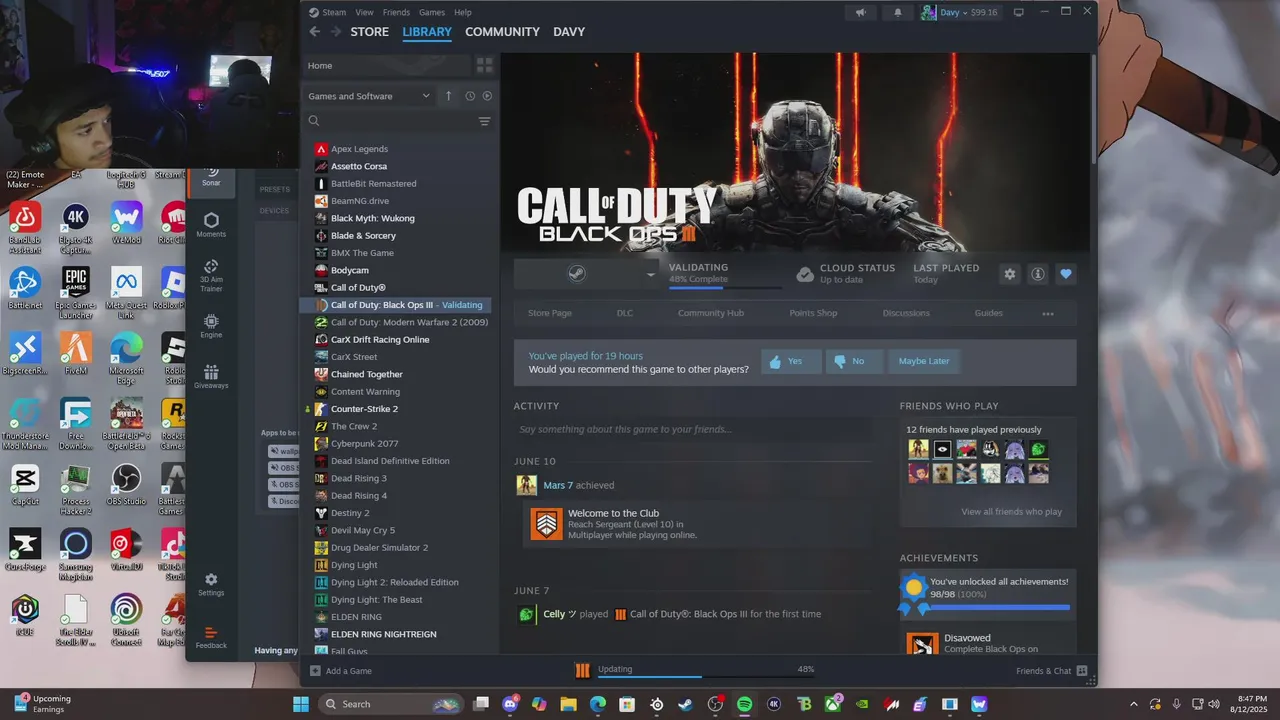The width and height of the screenshot is (1280, 720).
Task: Click the Steam forward navigation arrow
Action: pyautogui.click(x=336, y=32)
